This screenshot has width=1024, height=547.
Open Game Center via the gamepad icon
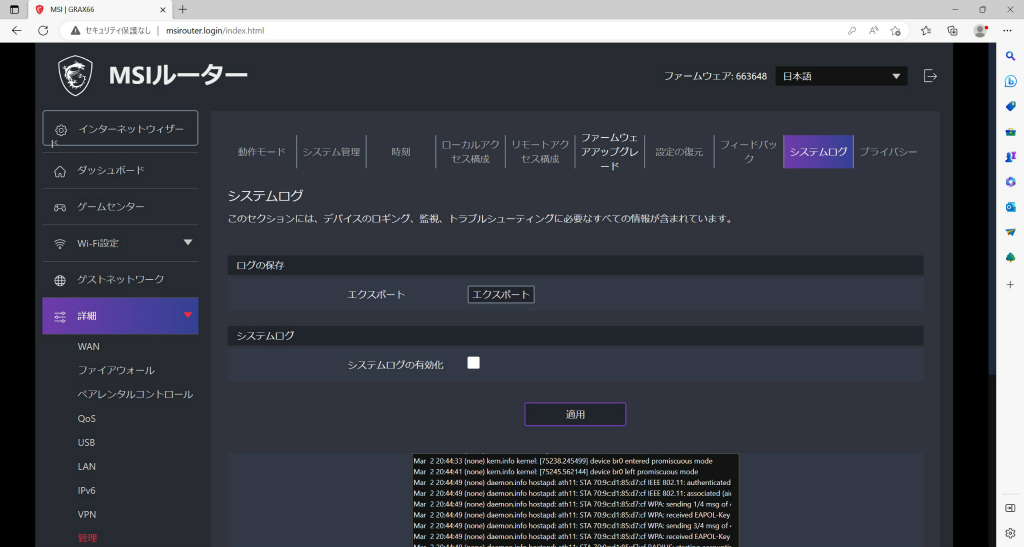click(x=59, y=207)
